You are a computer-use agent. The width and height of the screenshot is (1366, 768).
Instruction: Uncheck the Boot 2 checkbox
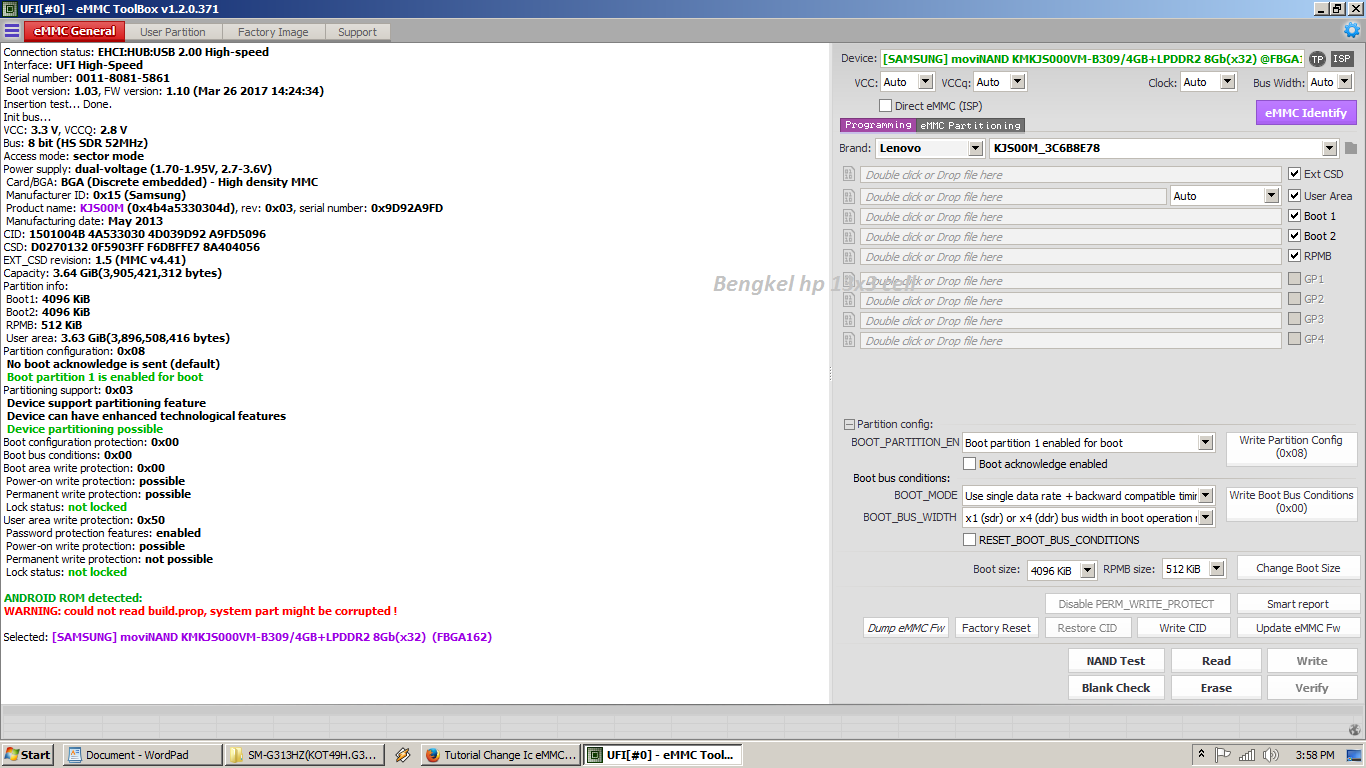coord(1295,236)
